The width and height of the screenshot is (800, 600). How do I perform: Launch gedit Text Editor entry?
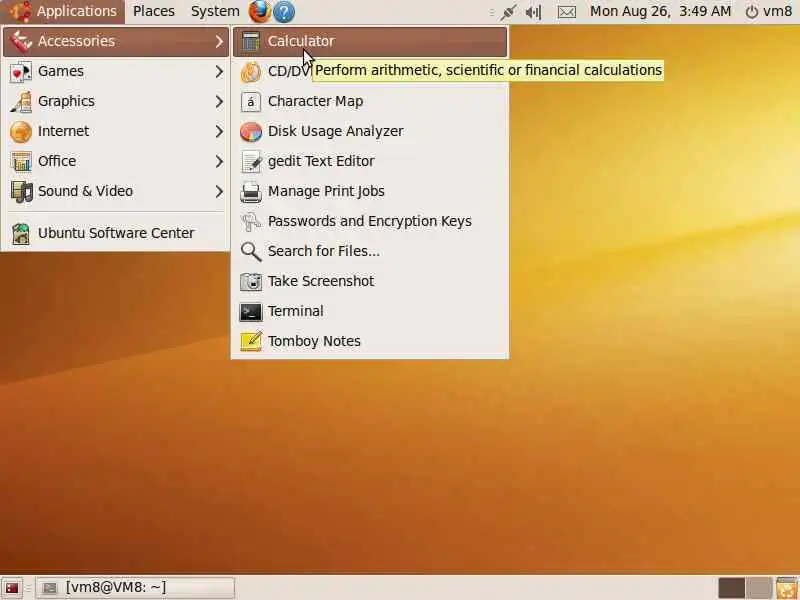[x=370, y=162]
